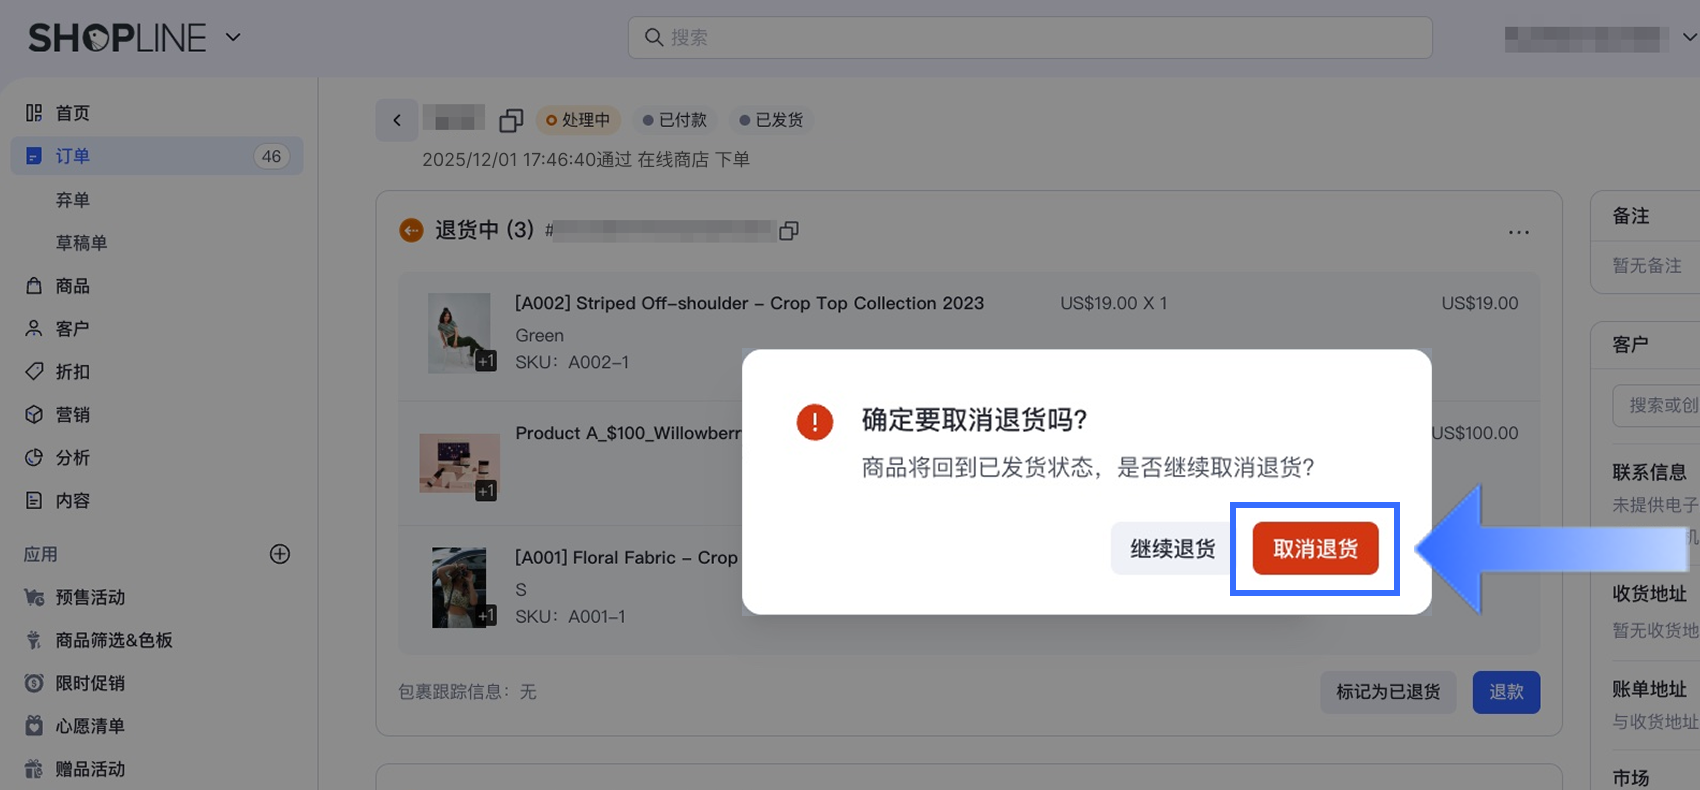Click the "US$19.00 X 1" price text
Viewport: 1700px width, 790px height.
click(x=1114, y=303)
